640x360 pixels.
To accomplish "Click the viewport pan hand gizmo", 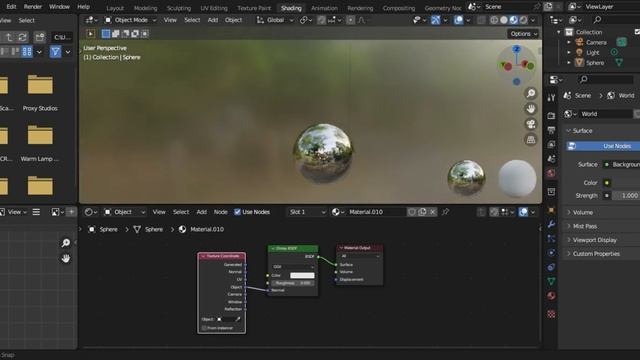I will coord(531,109).
